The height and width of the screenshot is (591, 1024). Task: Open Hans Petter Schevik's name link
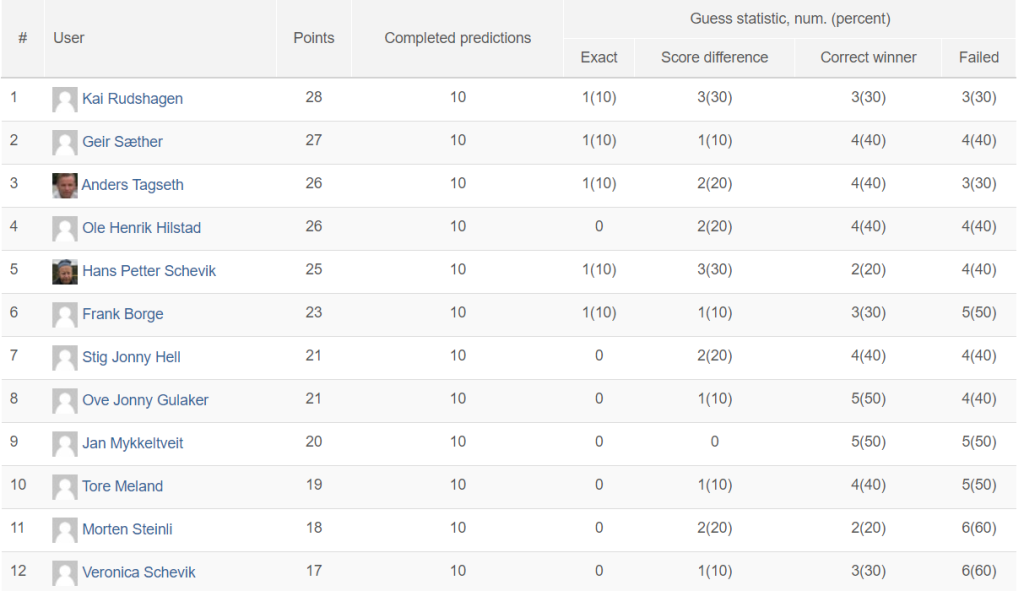coord(149,271)
